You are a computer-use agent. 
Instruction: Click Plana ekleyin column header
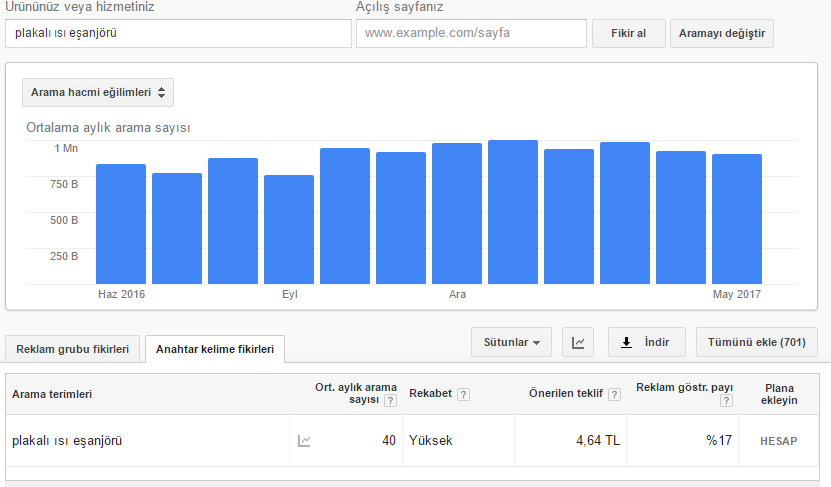point(779,394)
